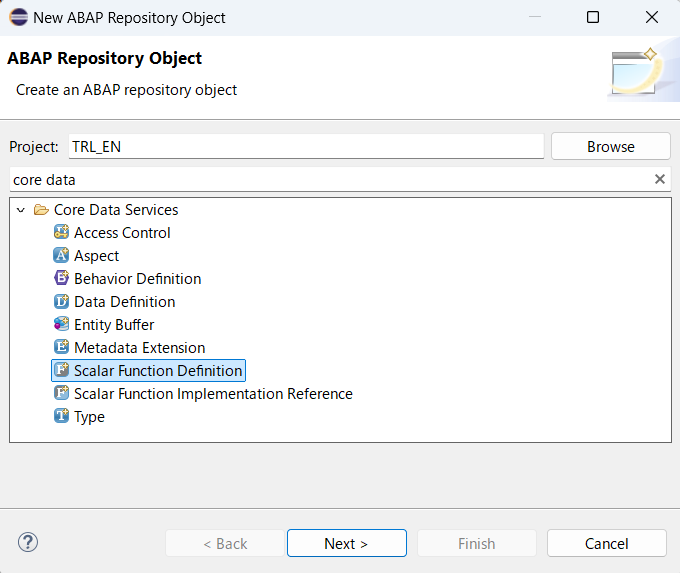Open the help question mark icon
Image resolution: width=680 pixels, height=573 pixels.
click(x=28, y=543)
